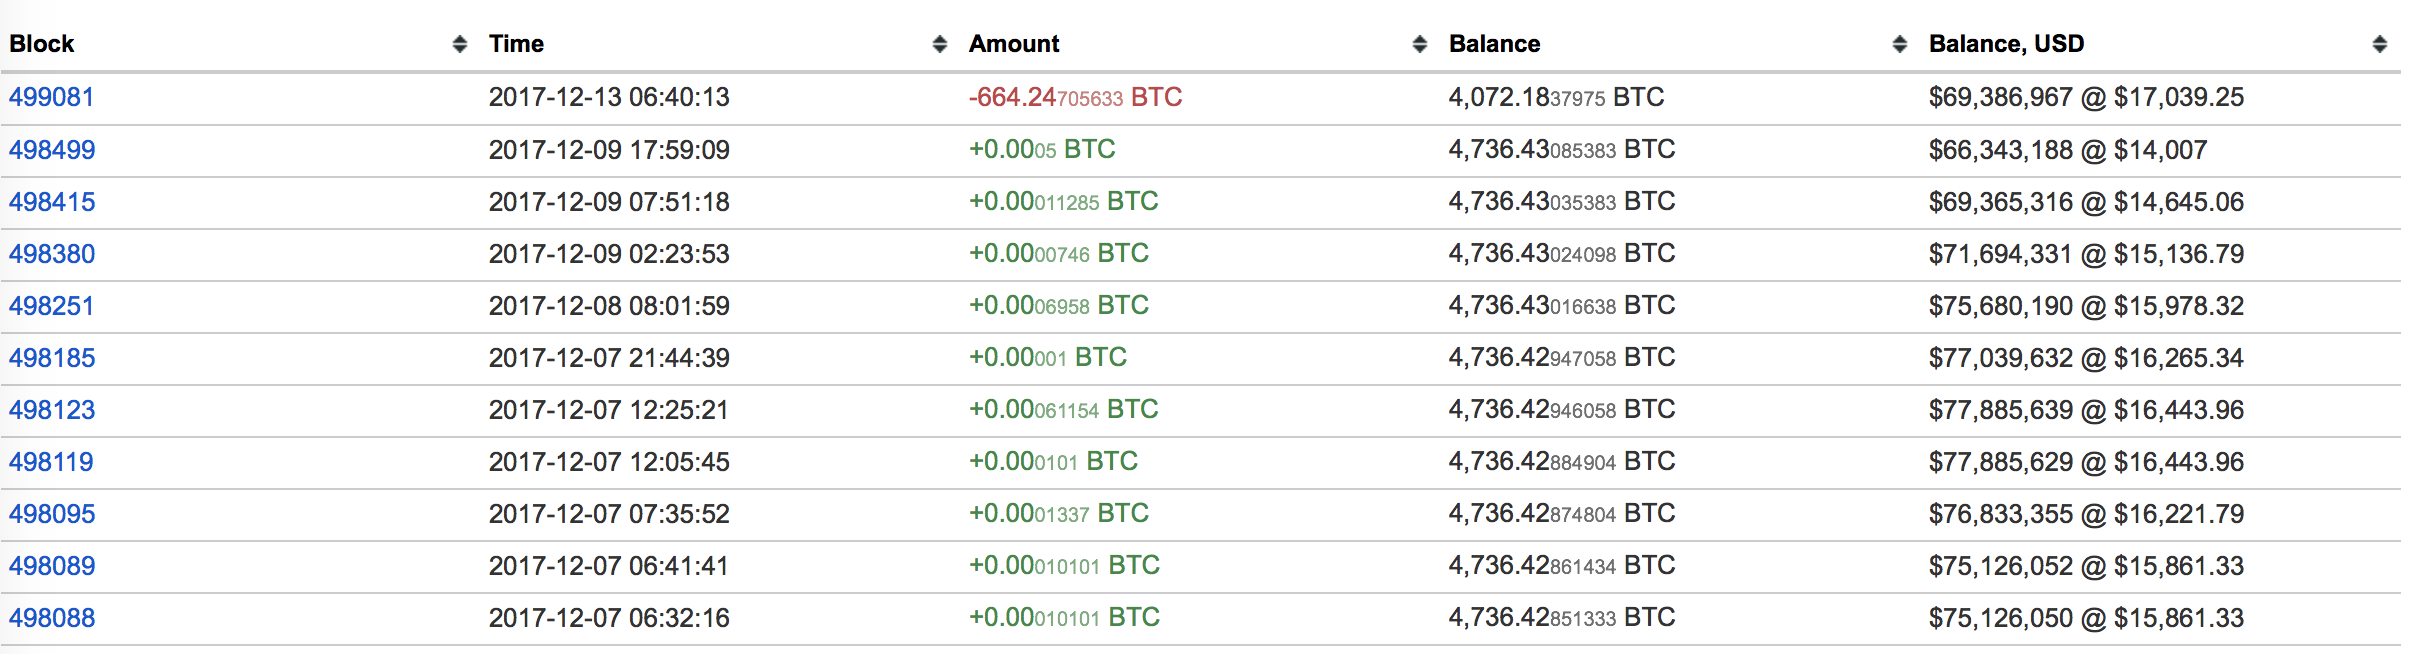Viewport: 2422px width, 654px height.
Task: Open block 498185 link
Action: 52,358
